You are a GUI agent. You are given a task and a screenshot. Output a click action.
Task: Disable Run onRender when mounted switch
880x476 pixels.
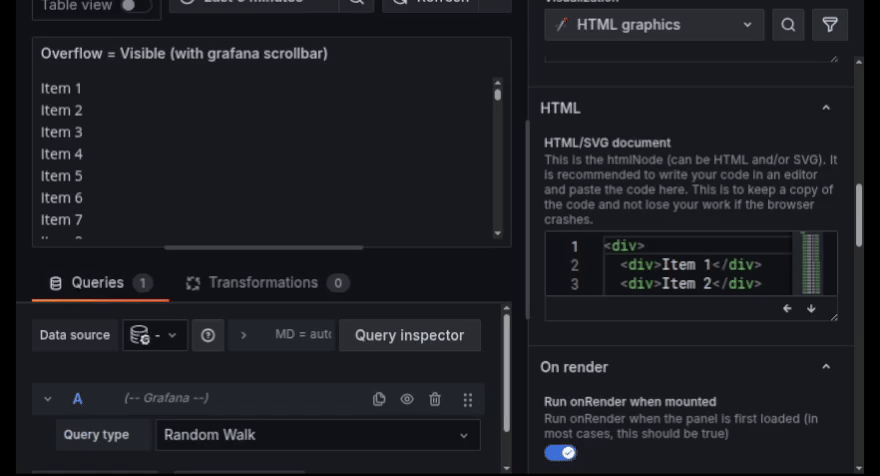pos(560,452)
